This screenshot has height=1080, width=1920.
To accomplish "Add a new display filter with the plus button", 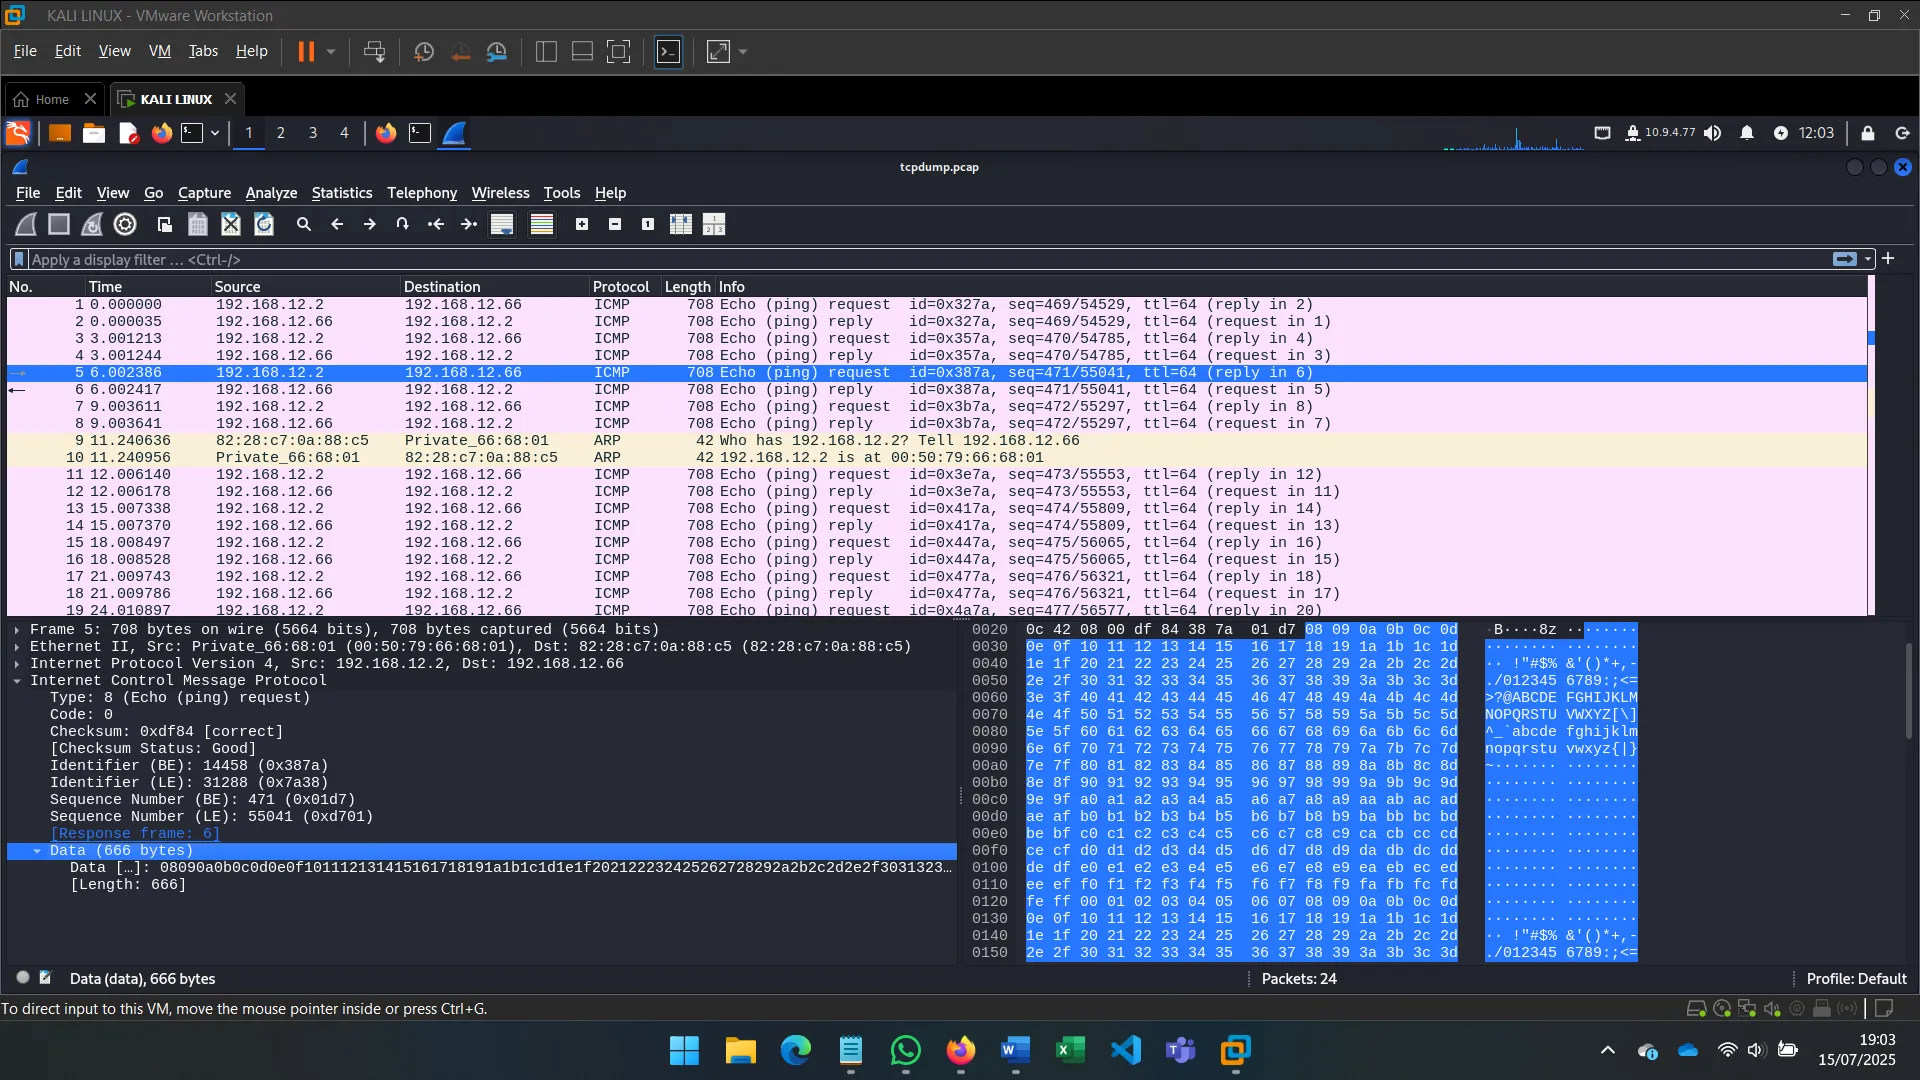I will coord(1889,259).
